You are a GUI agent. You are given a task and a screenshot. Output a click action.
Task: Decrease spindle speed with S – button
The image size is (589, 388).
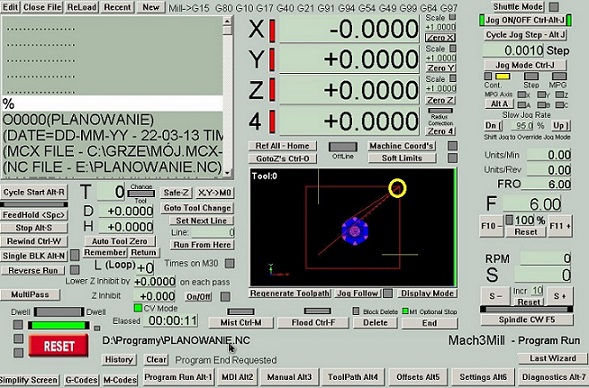(x=495, y=296)
